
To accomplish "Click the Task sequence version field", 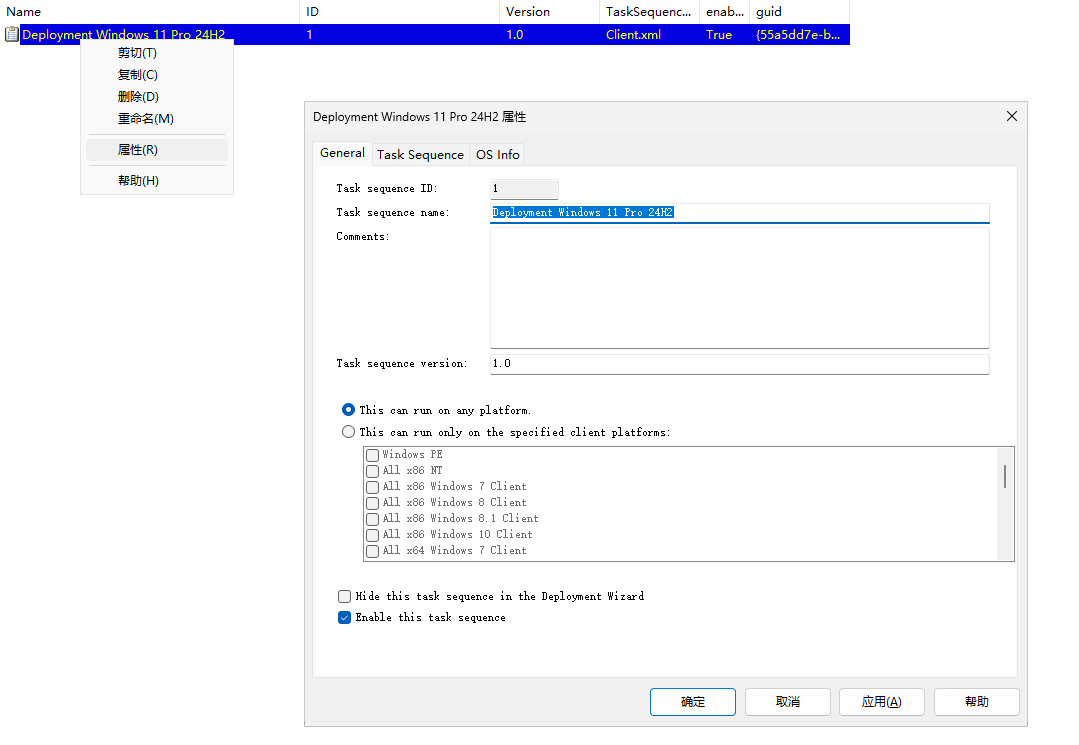I will pyautogui.click(x=739, y=364).
